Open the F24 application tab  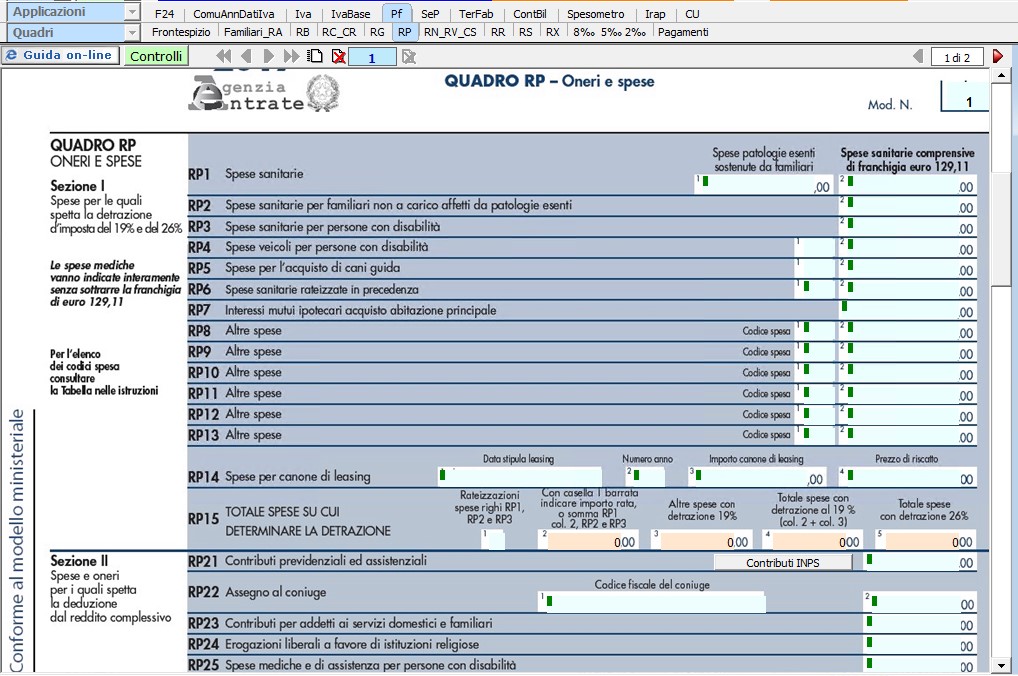[x=164, y=14]
